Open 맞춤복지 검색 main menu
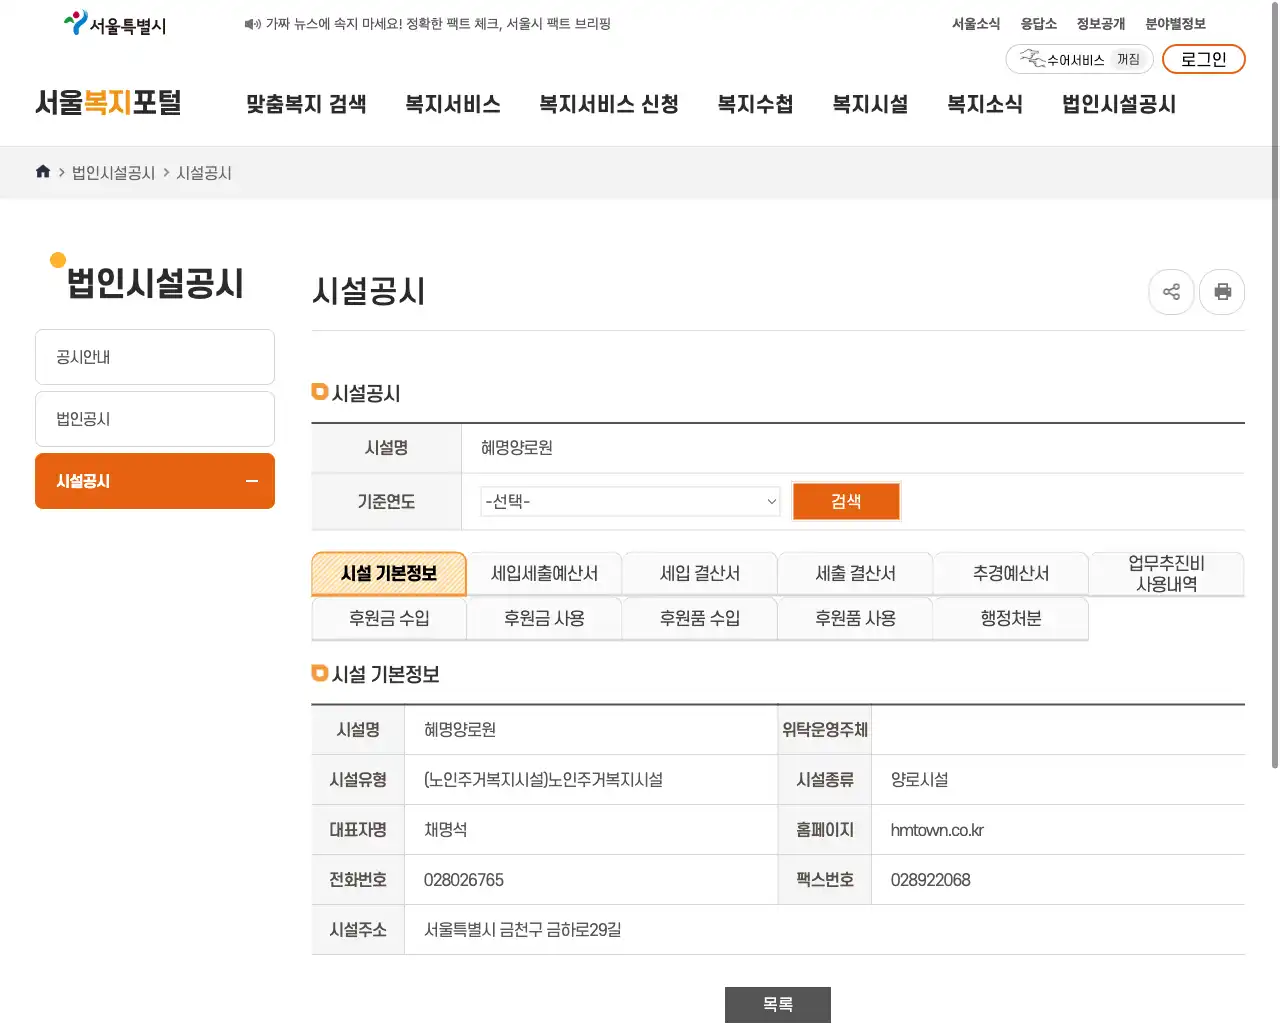The width and height of the screenshot is (1280, 1024). coord(306,104)
